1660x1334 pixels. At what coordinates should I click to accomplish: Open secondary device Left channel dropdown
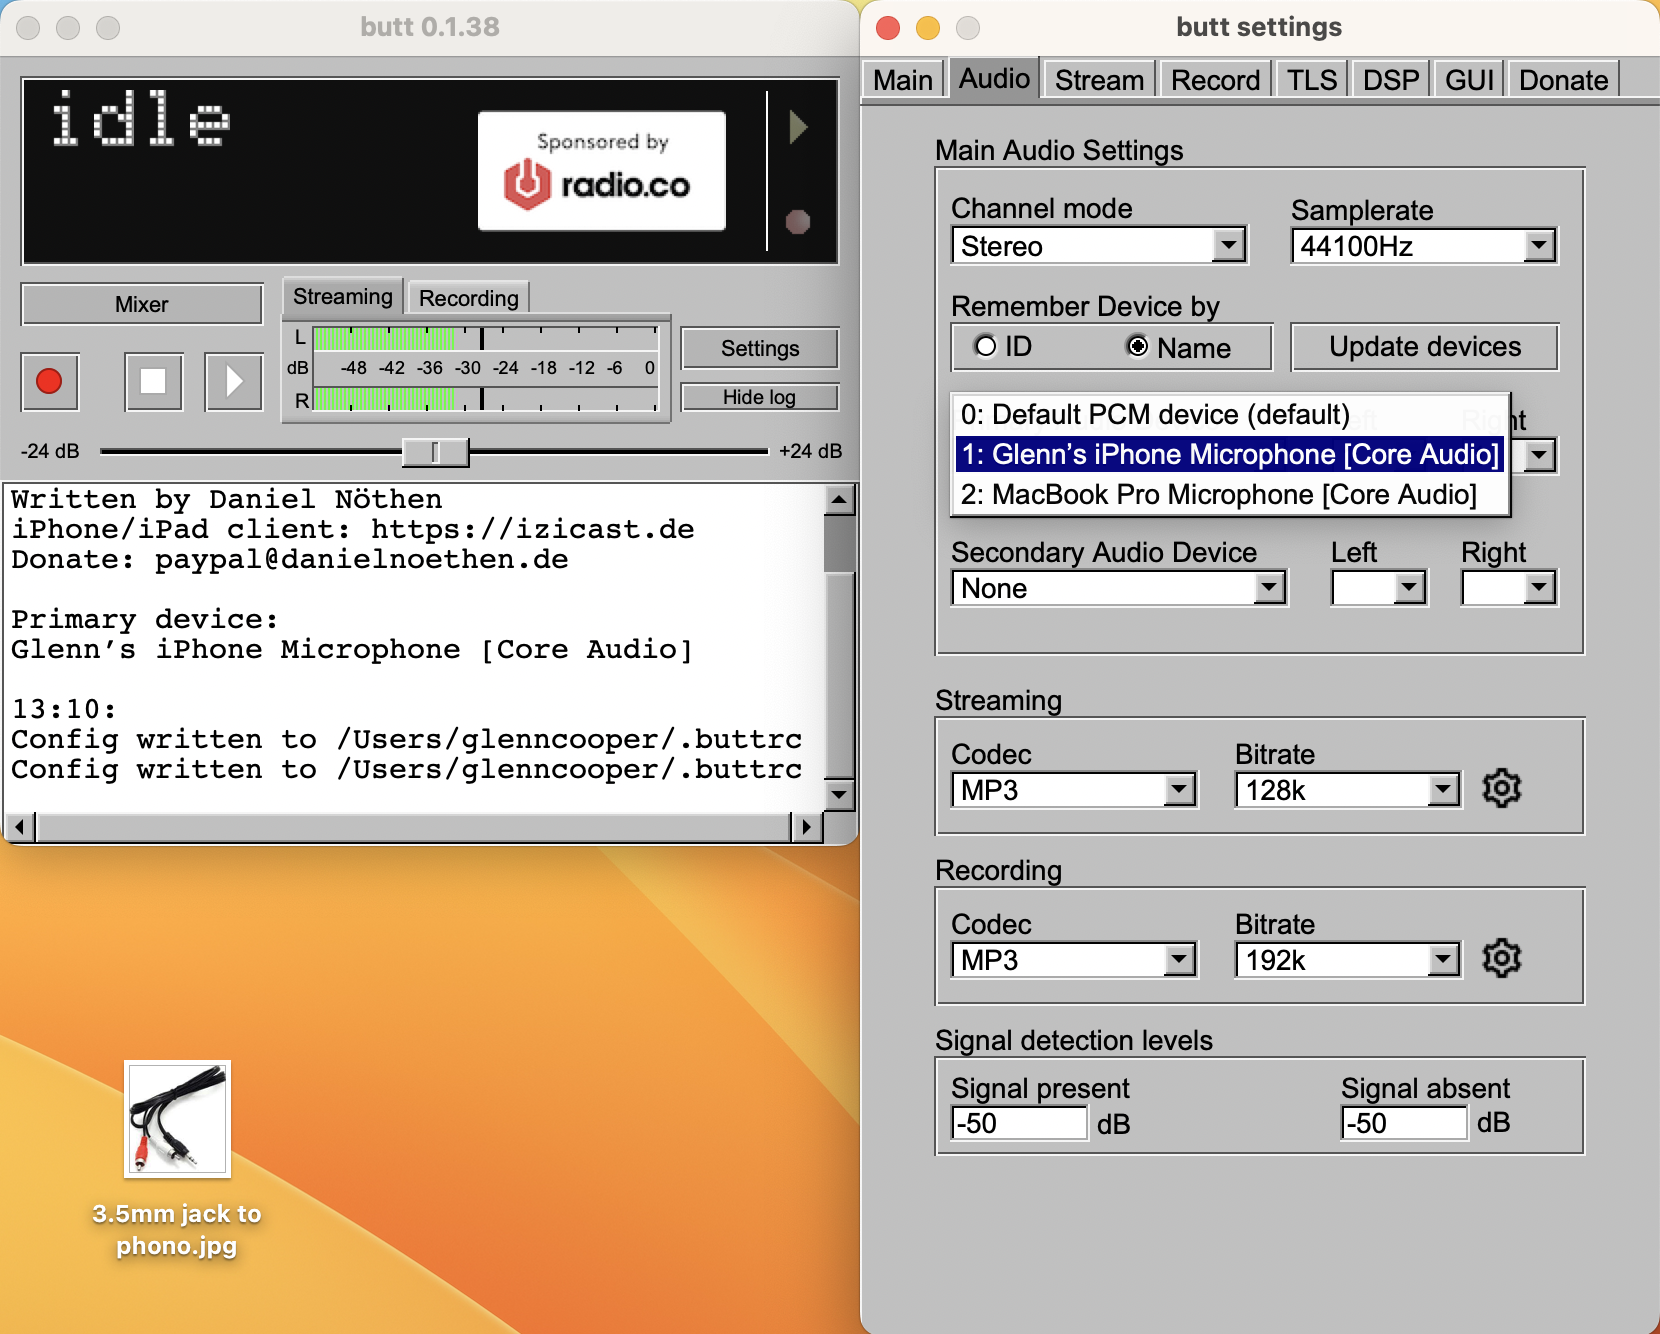pos(1379,588)
